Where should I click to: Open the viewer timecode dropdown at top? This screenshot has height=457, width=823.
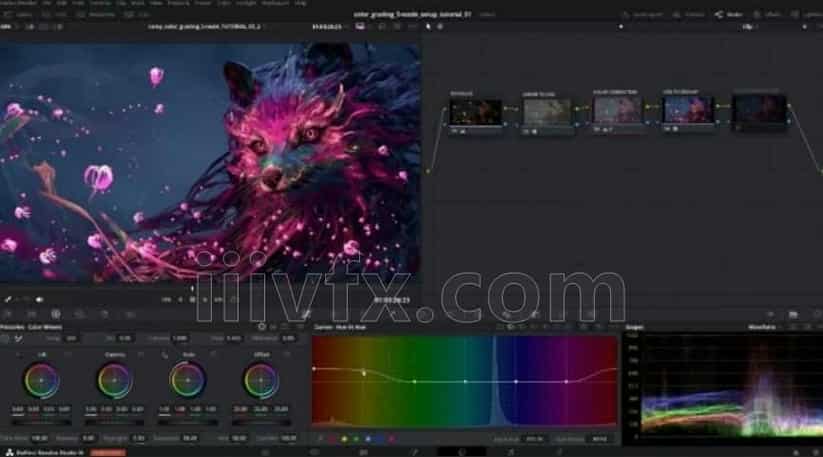pos(329,26)
